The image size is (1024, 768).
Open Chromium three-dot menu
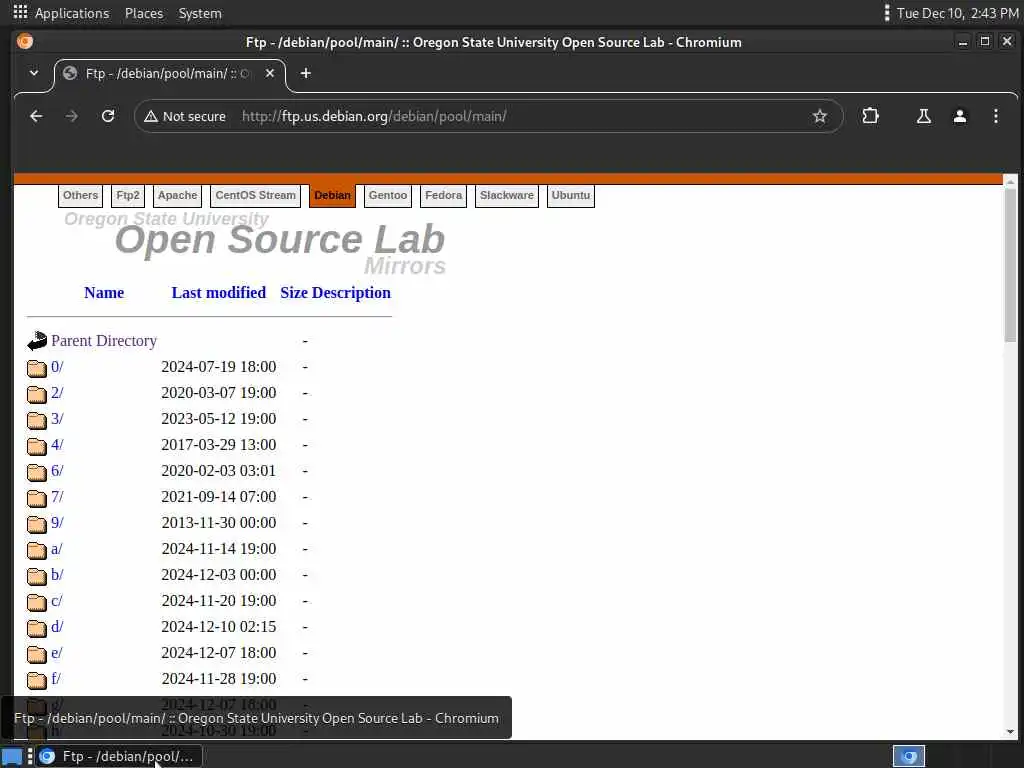[995, 116]
